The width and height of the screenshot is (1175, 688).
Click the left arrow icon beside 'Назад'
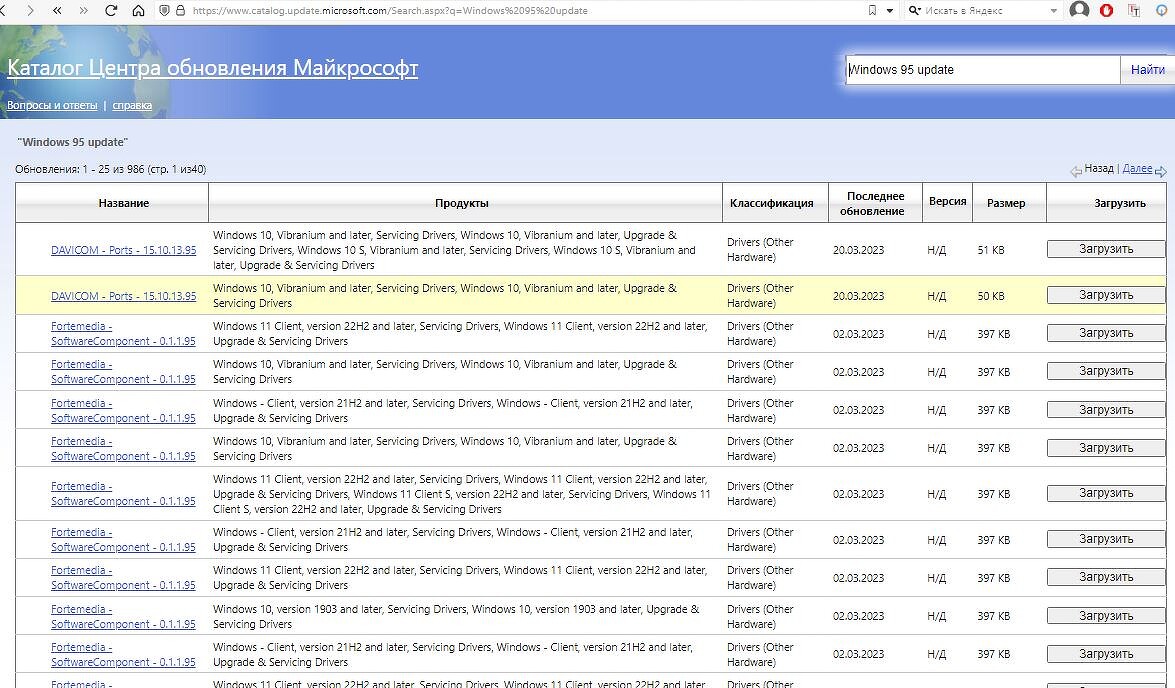[1076, 172]
